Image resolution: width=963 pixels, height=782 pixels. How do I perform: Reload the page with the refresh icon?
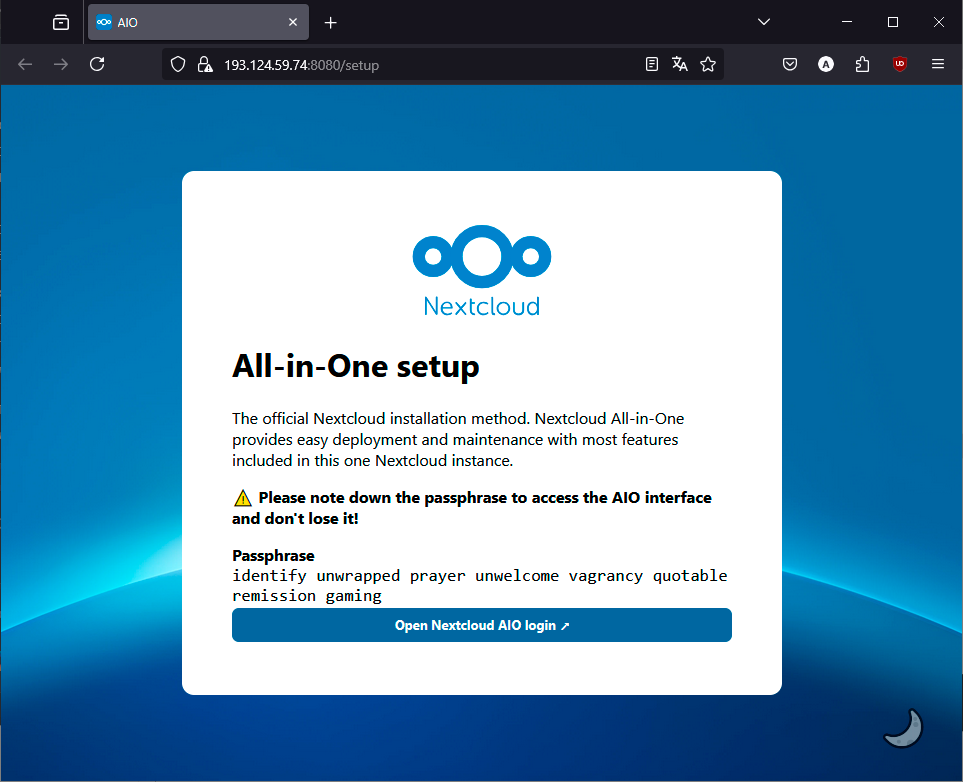click(96, 63)
